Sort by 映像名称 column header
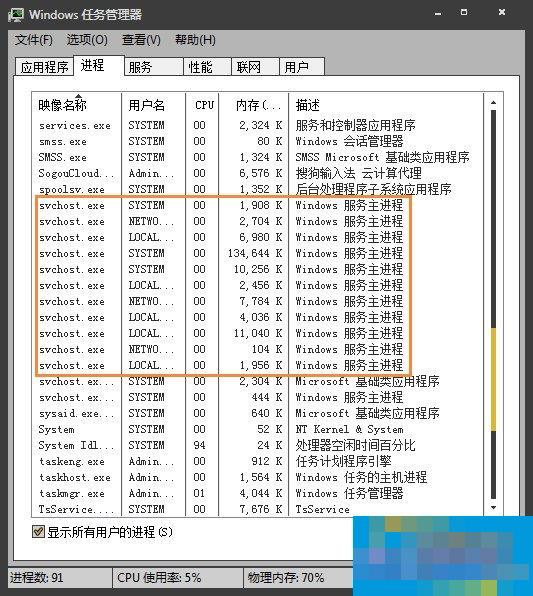Screen dimensions: 533x596 [77, 105]
